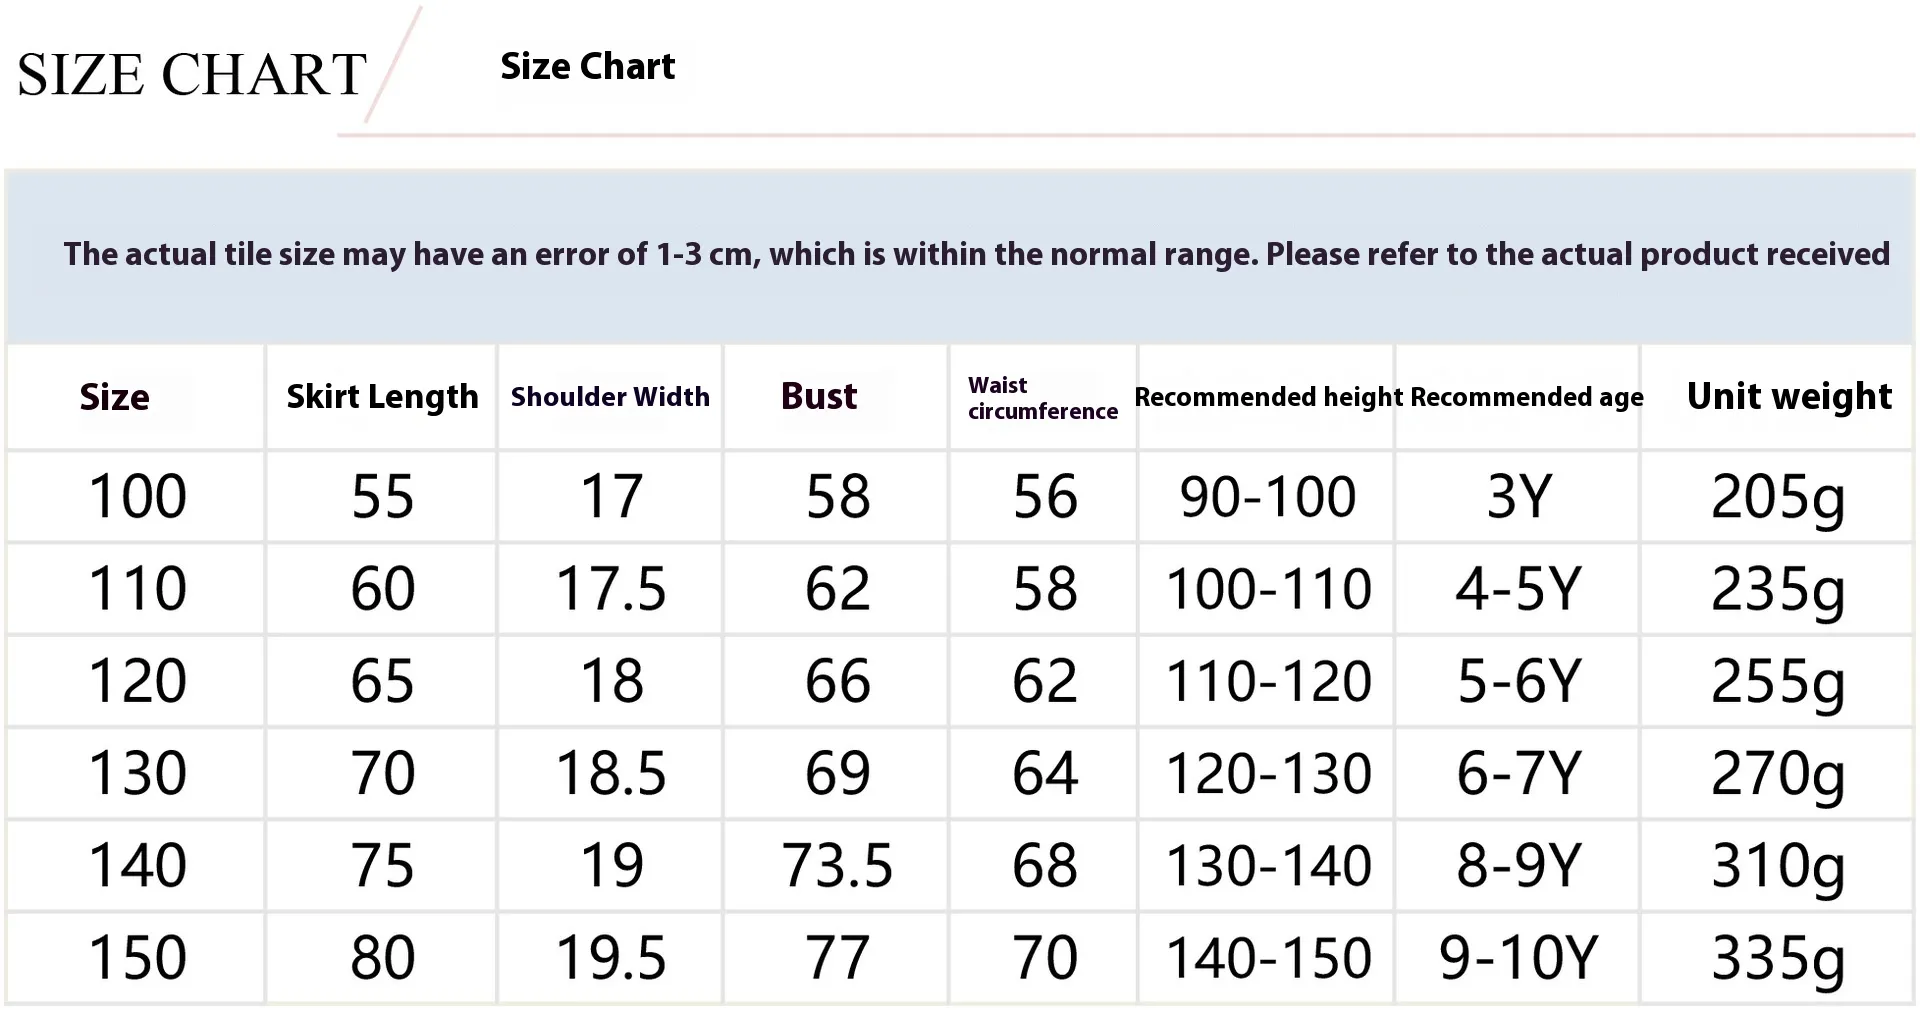
Task: Click the Bust column header
Action: (819, 397)
